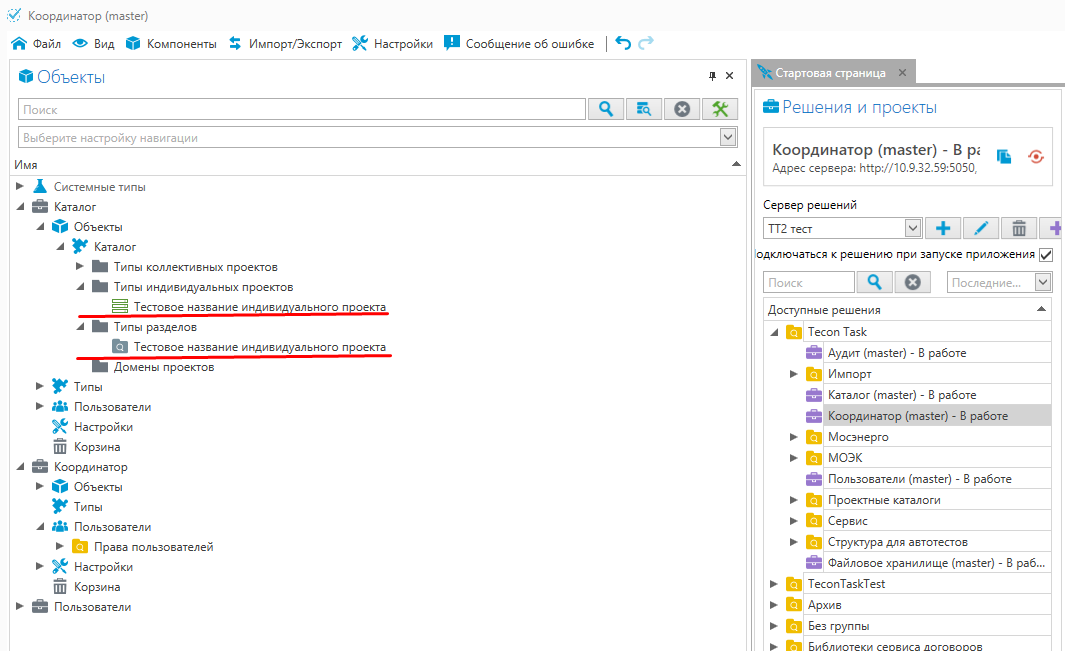Pin the Объекты panel
Screen dimensions: 1065x651
pos(713,76)
